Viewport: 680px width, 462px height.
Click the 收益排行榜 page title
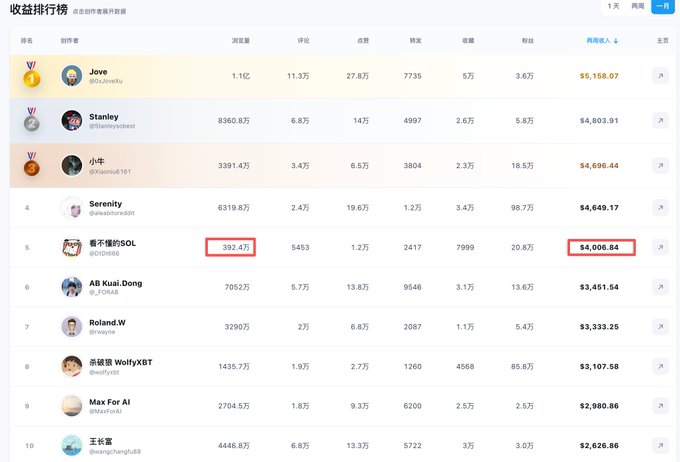pos(39,9)
